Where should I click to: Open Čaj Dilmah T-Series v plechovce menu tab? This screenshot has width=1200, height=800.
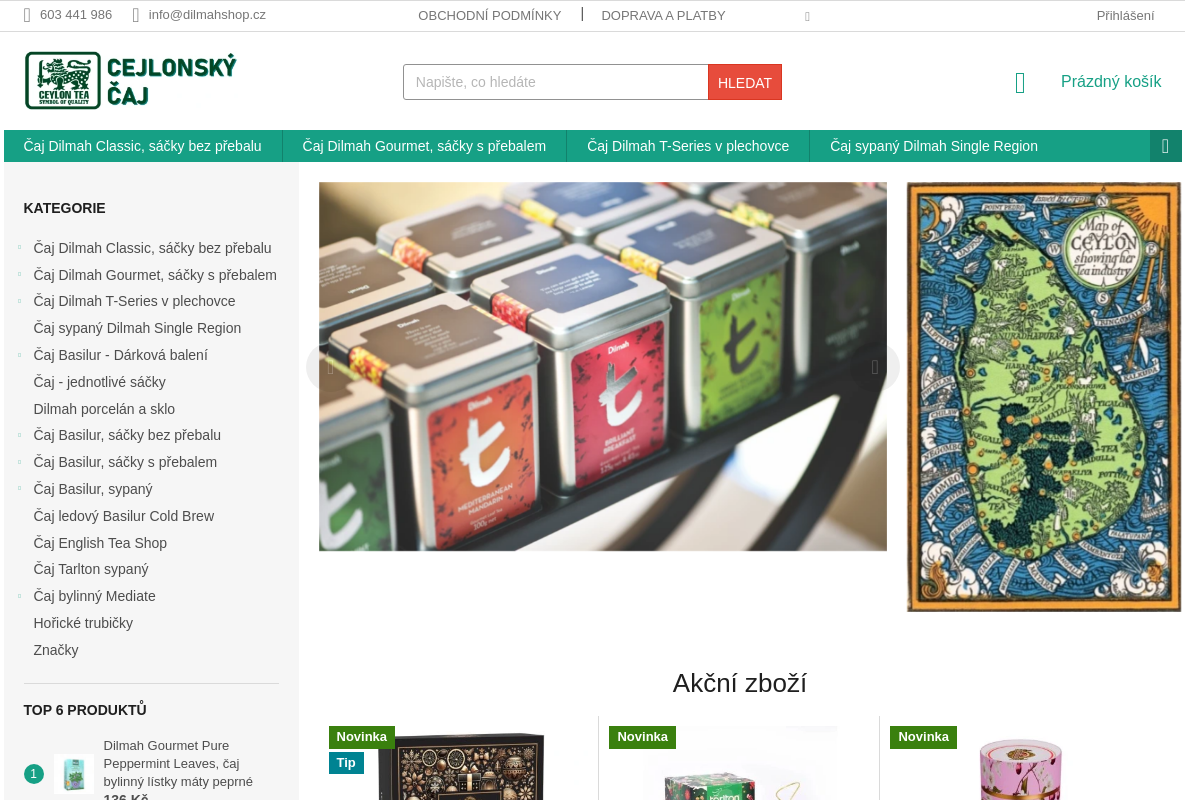(x=688, y=146)
